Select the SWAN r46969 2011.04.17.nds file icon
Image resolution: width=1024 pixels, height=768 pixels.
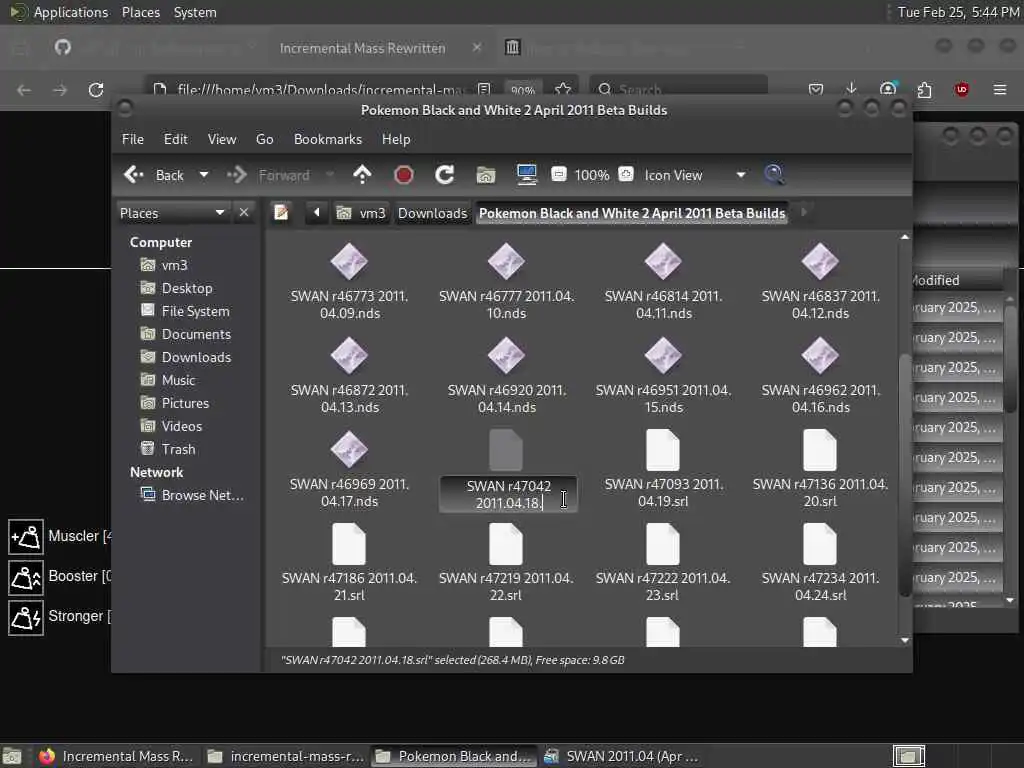pyautogui.click(x=349, y=450)
